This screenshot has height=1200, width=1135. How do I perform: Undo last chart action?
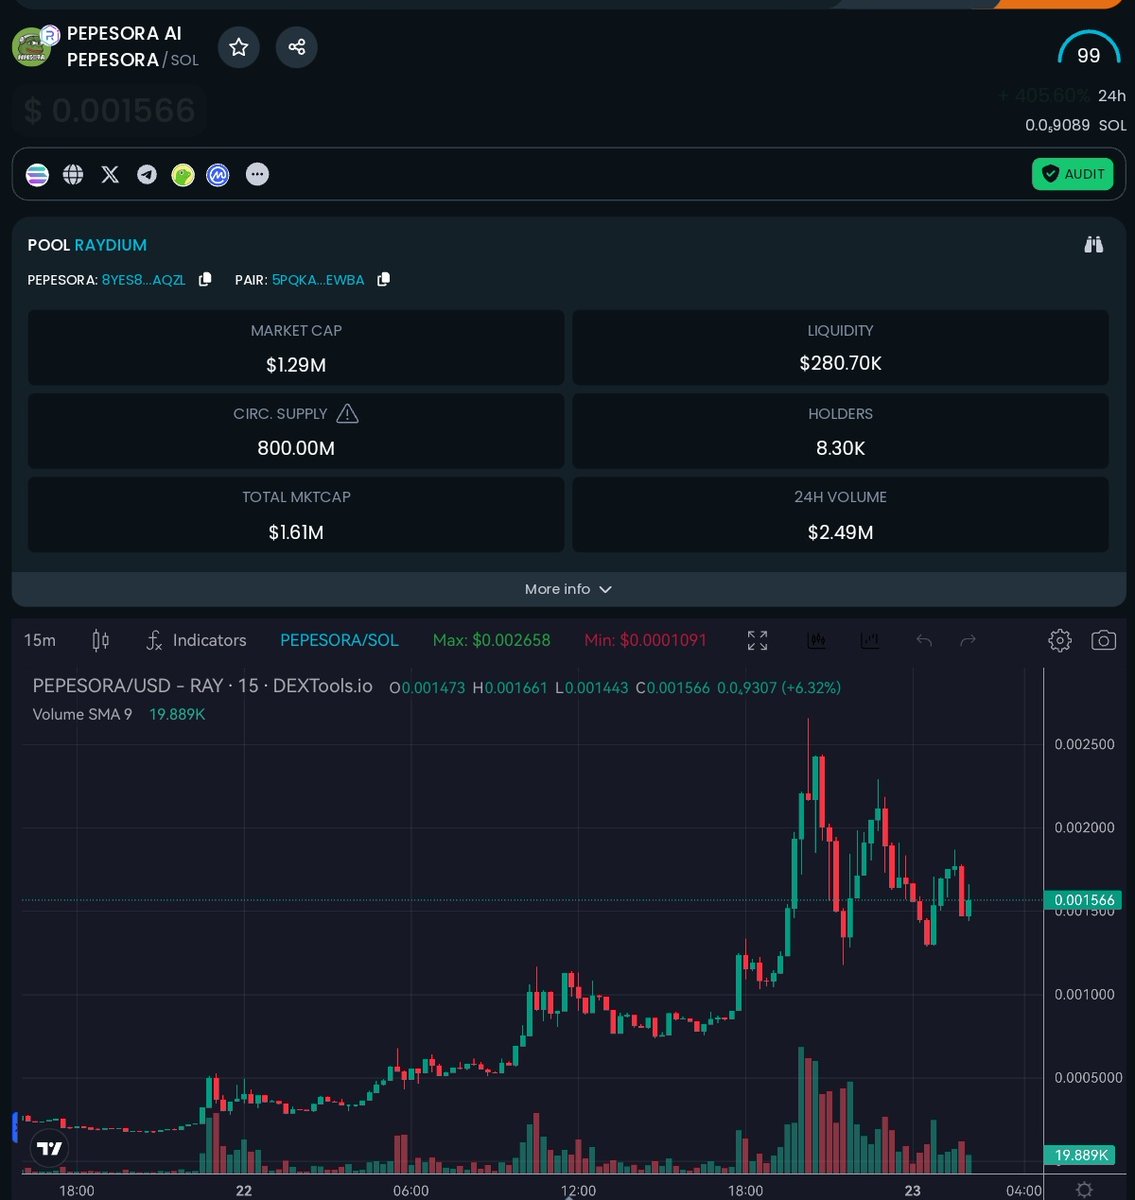(x=924, y=640)
